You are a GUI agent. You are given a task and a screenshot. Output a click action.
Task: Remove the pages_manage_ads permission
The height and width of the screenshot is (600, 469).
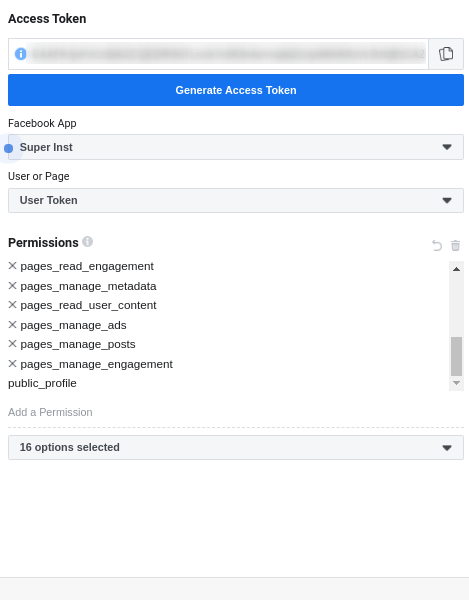tap(13, 324)
